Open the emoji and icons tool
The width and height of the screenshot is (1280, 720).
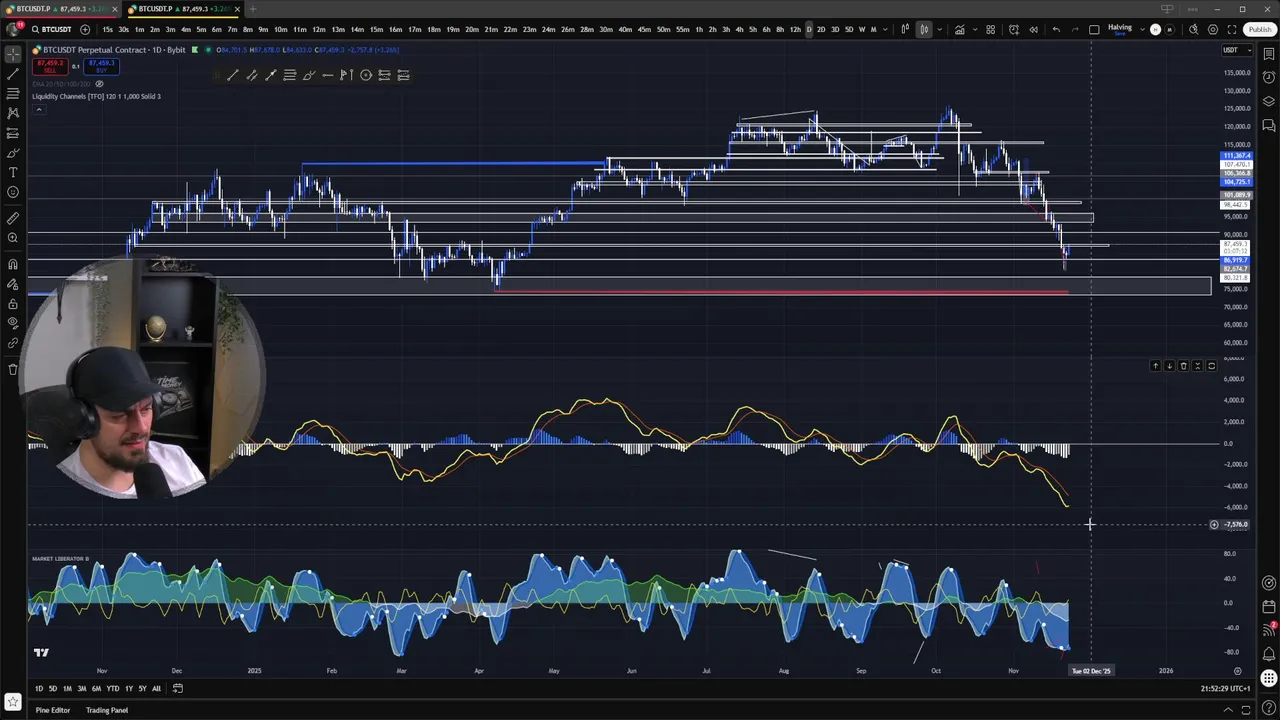pyautogui.click(x=13, y=192)
